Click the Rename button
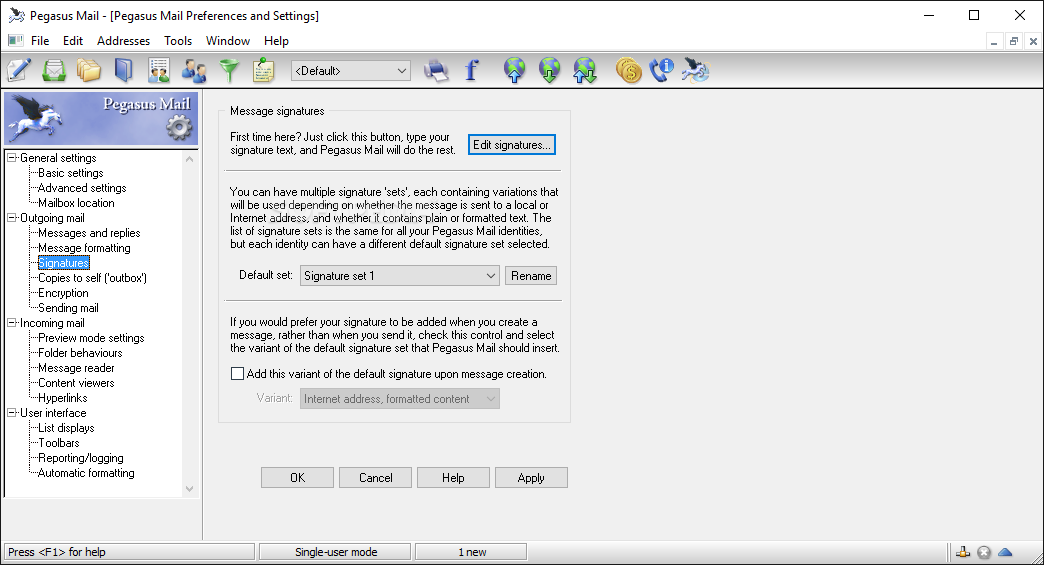The height and width of the screenshot is (565, 1044). click(x=531, y=276)
